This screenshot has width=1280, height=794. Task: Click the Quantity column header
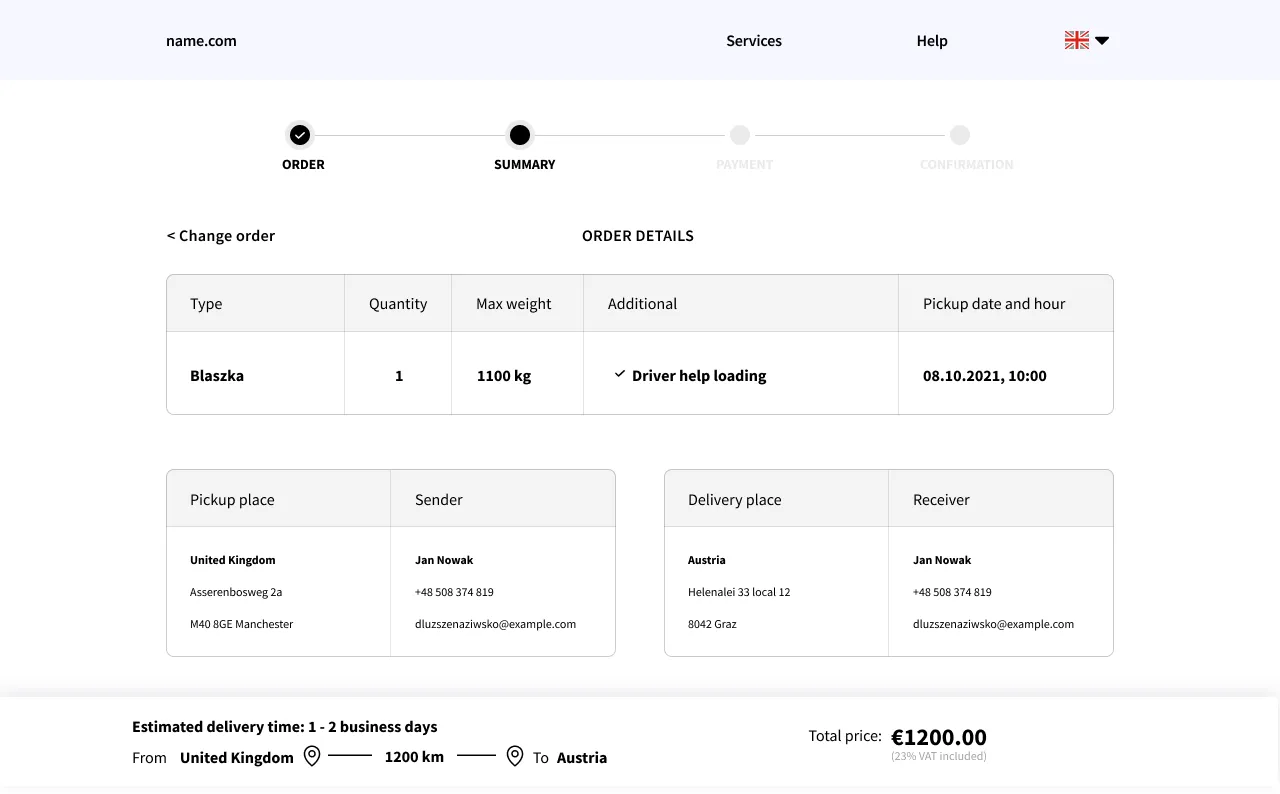pos(398,304)
